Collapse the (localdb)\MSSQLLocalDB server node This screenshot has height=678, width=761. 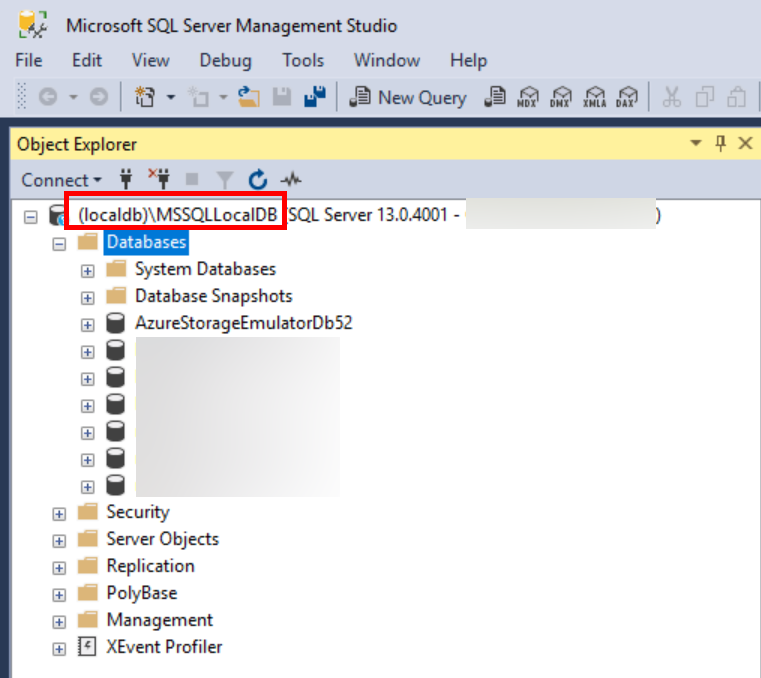coord(31,216)
